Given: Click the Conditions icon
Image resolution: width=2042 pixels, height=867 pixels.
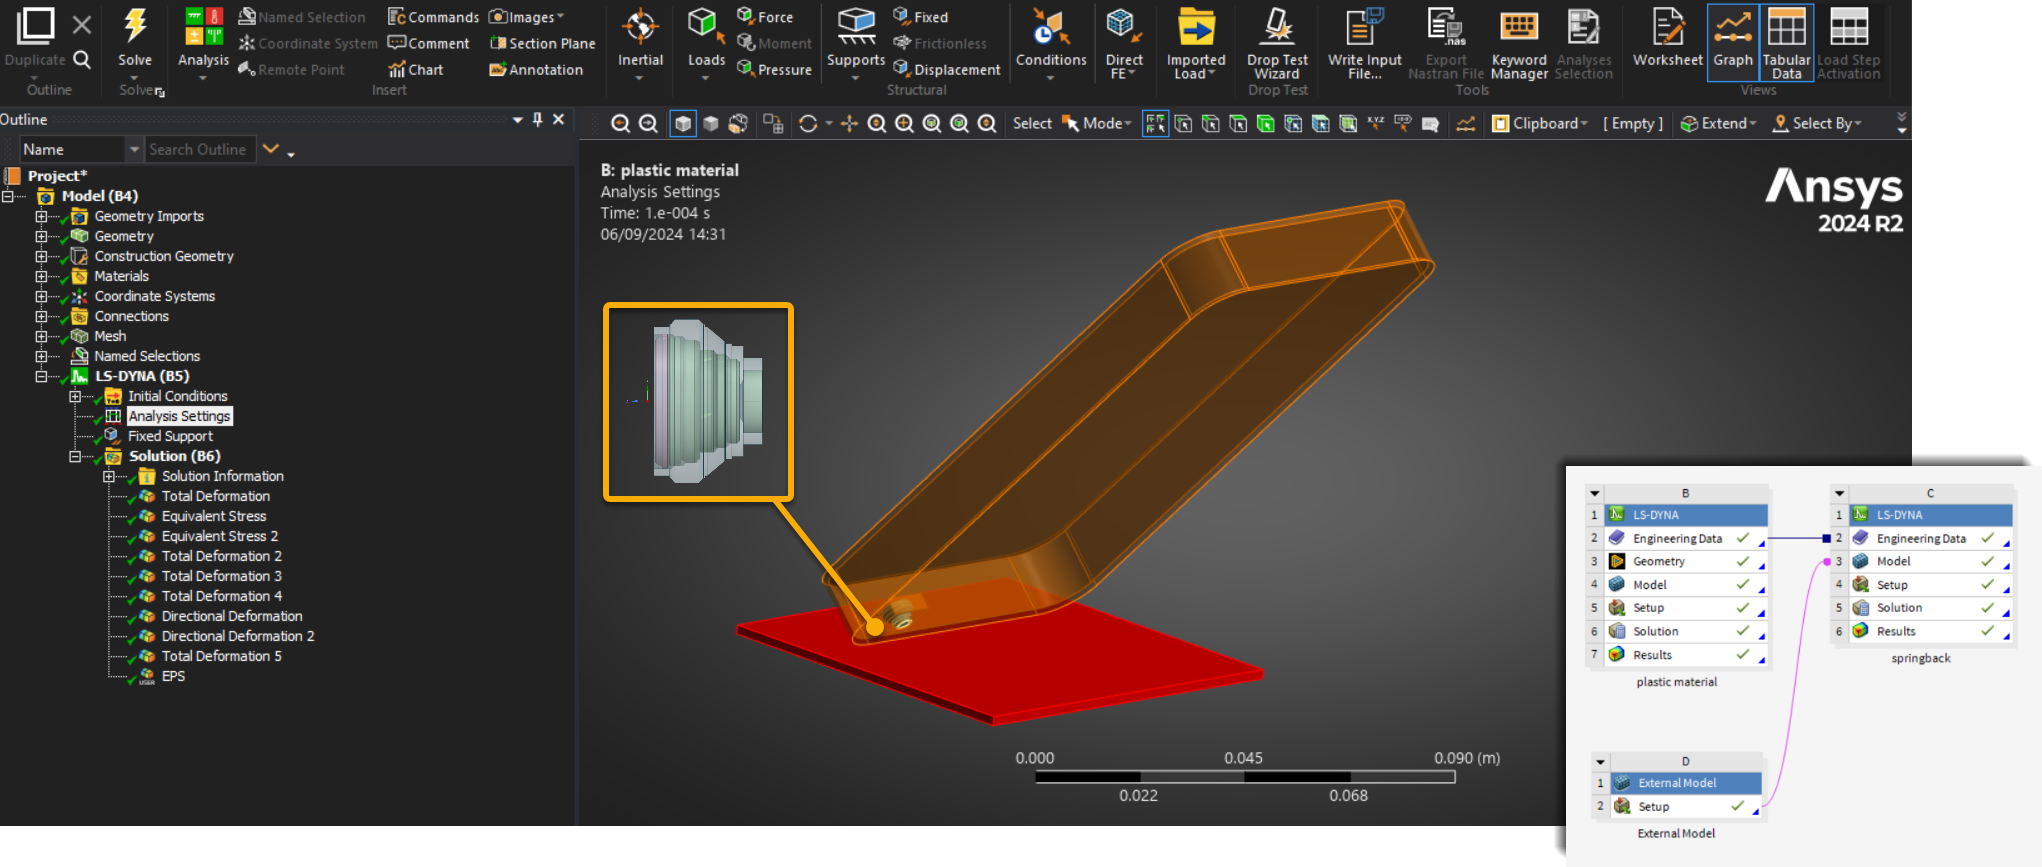Looking at the screenshot, I should [x=1050, y=27].
